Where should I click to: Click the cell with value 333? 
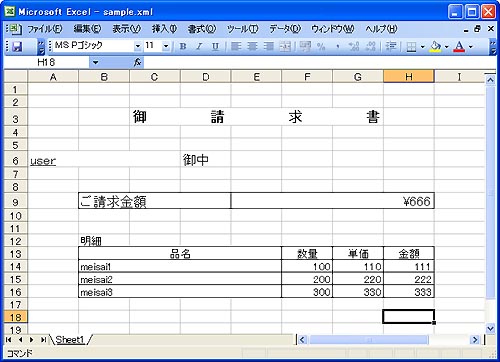[x=409, y=292]
